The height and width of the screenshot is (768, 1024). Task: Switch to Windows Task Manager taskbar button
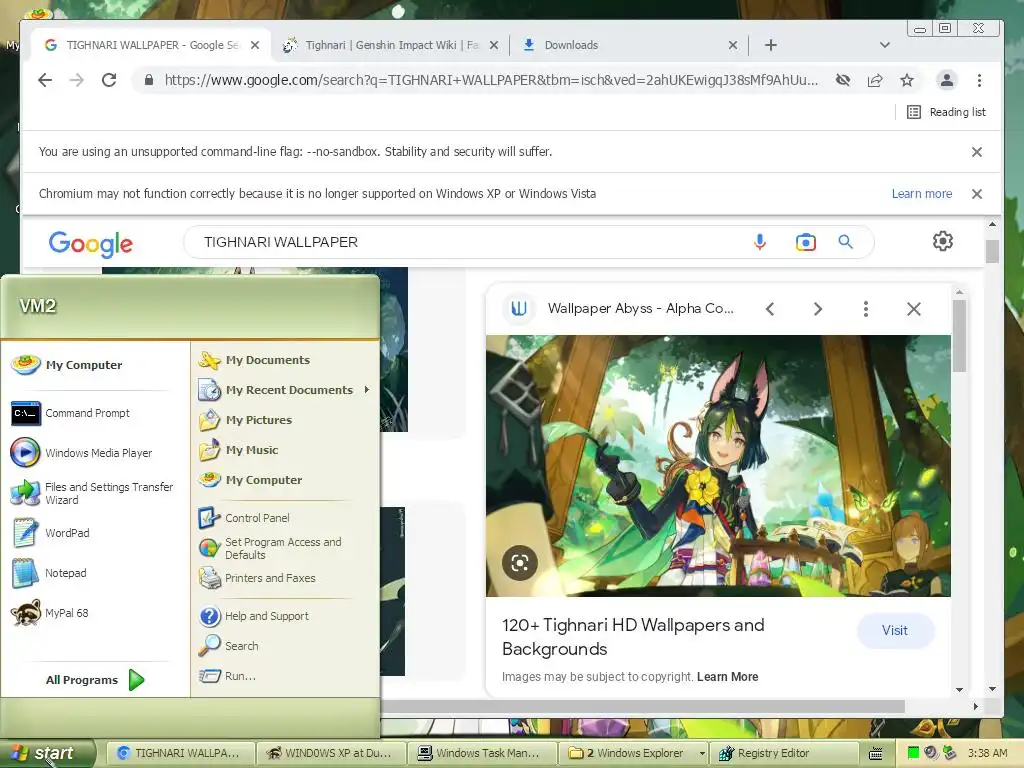pos(481,753)
